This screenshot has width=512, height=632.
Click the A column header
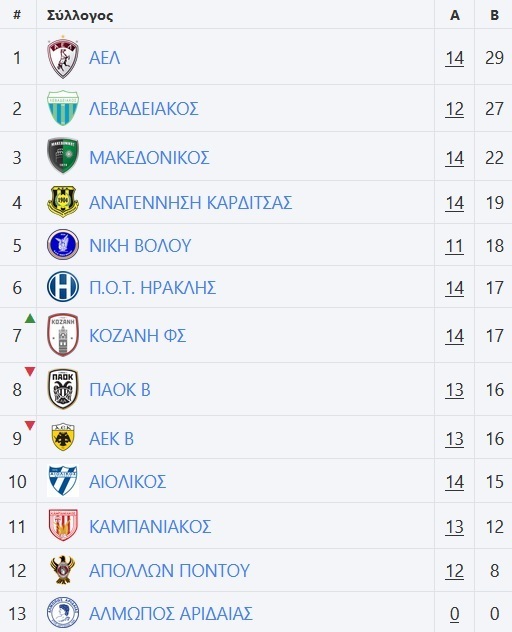click(455, 15)
